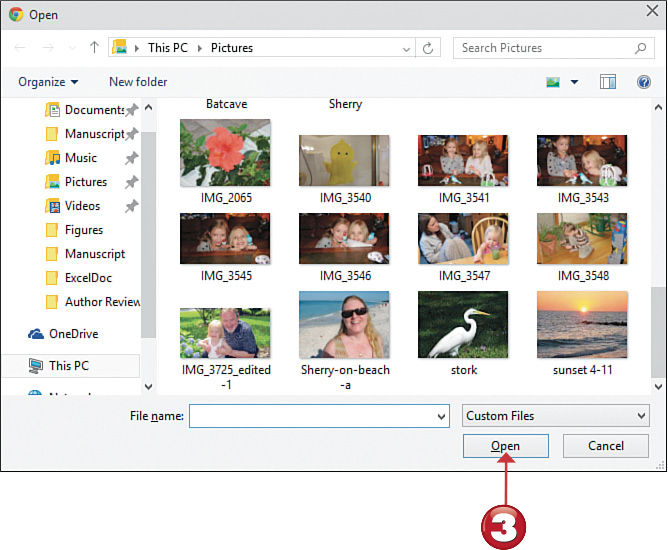Click Pictures in the address path
The width and height of the screenshot is (668, 550).
click(232, 48)
